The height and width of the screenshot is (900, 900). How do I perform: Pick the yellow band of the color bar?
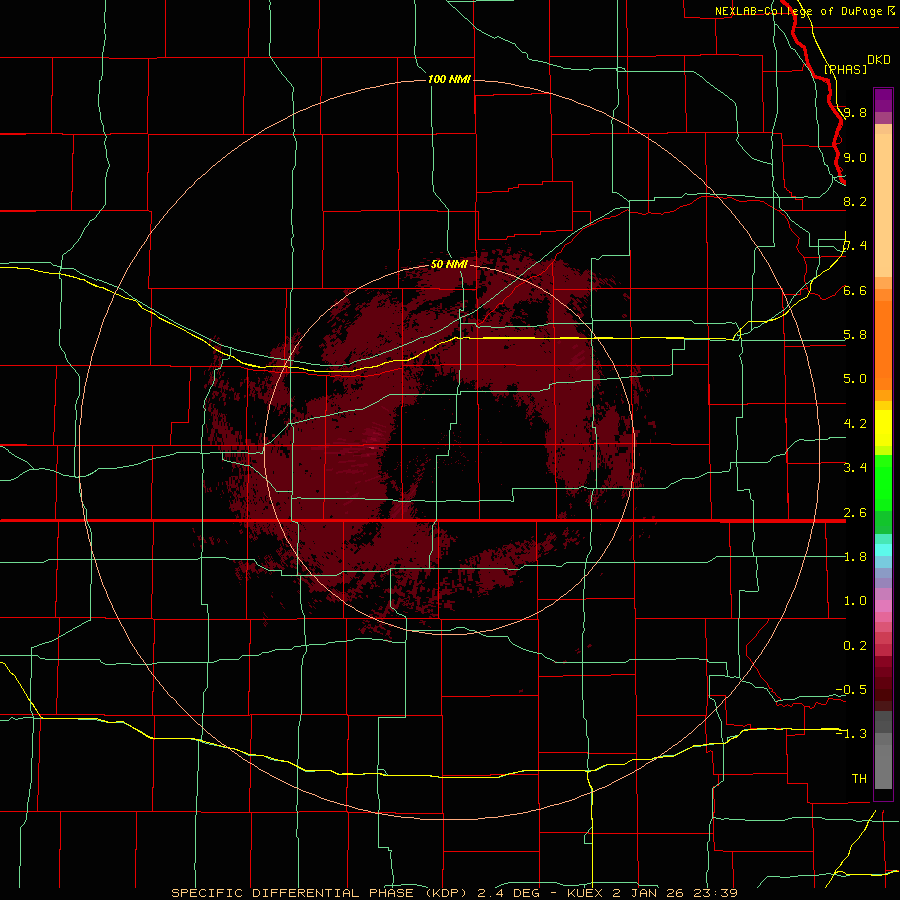(x=883, y=428)
